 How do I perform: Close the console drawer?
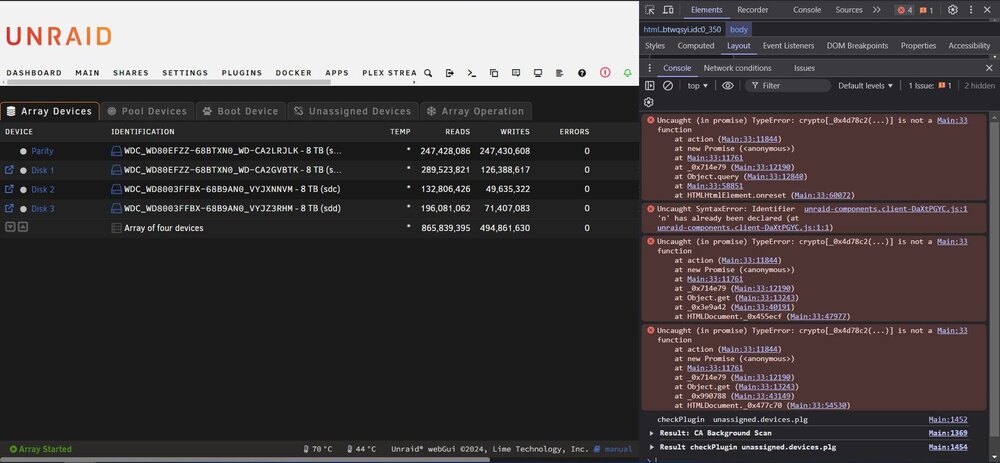point(989,68)
